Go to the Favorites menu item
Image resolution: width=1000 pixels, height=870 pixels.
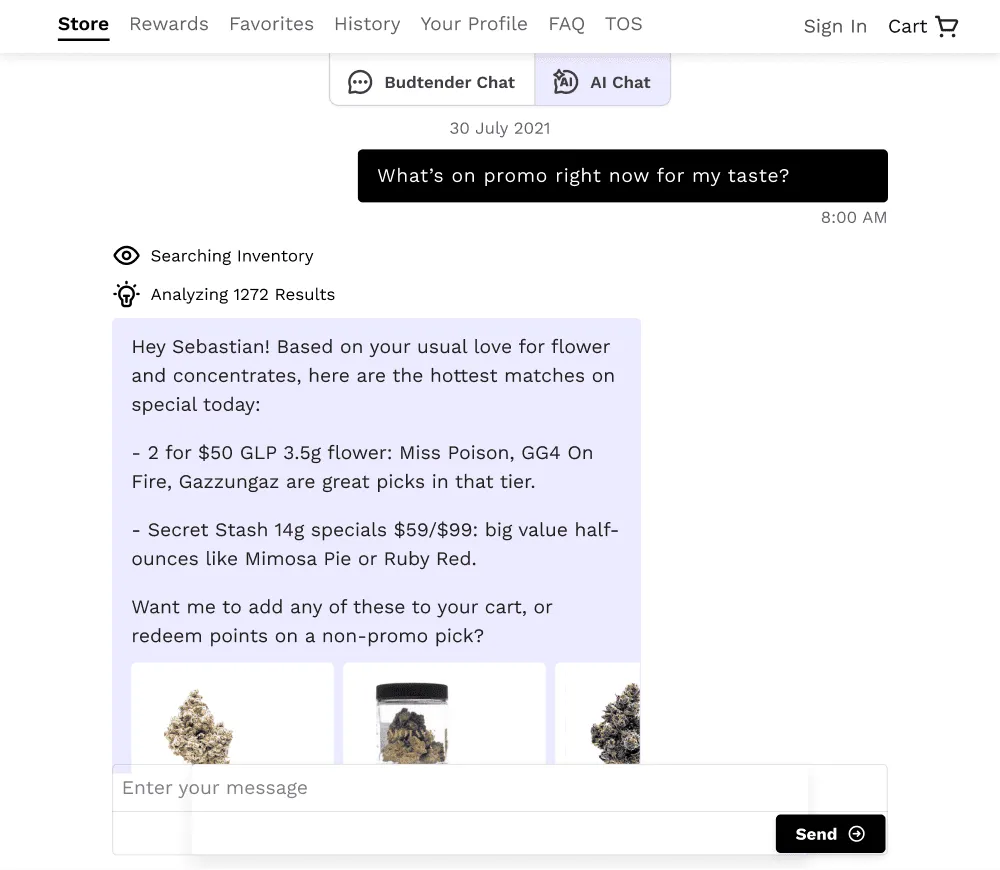(x=272, y=24)
